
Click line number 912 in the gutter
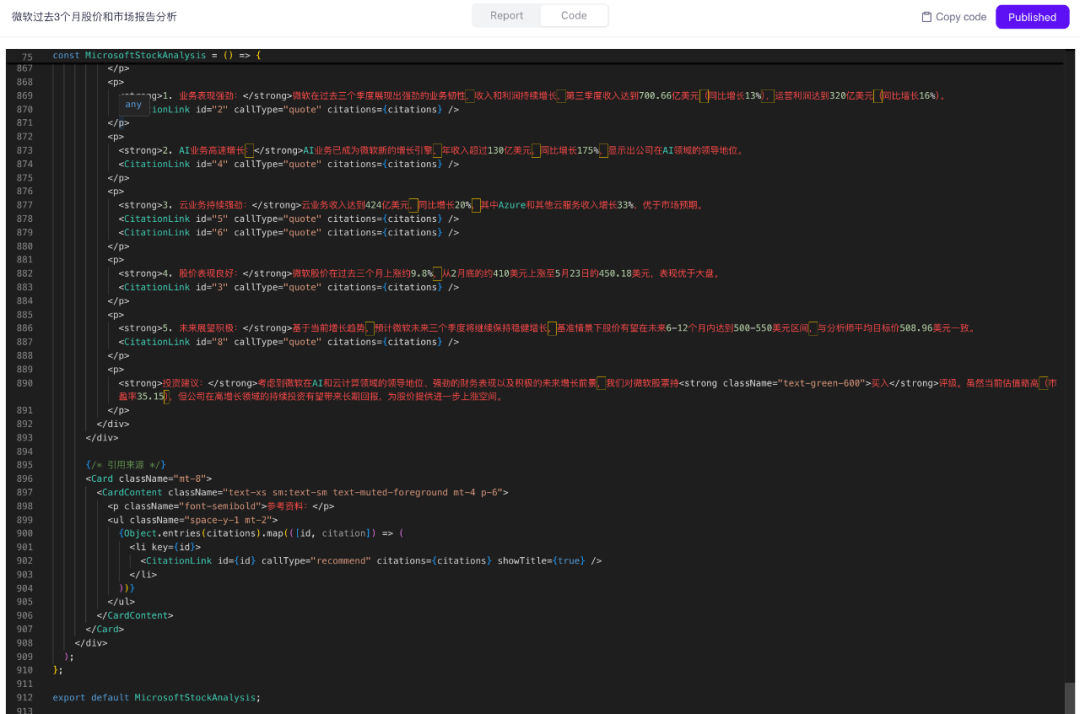(25, 697)
